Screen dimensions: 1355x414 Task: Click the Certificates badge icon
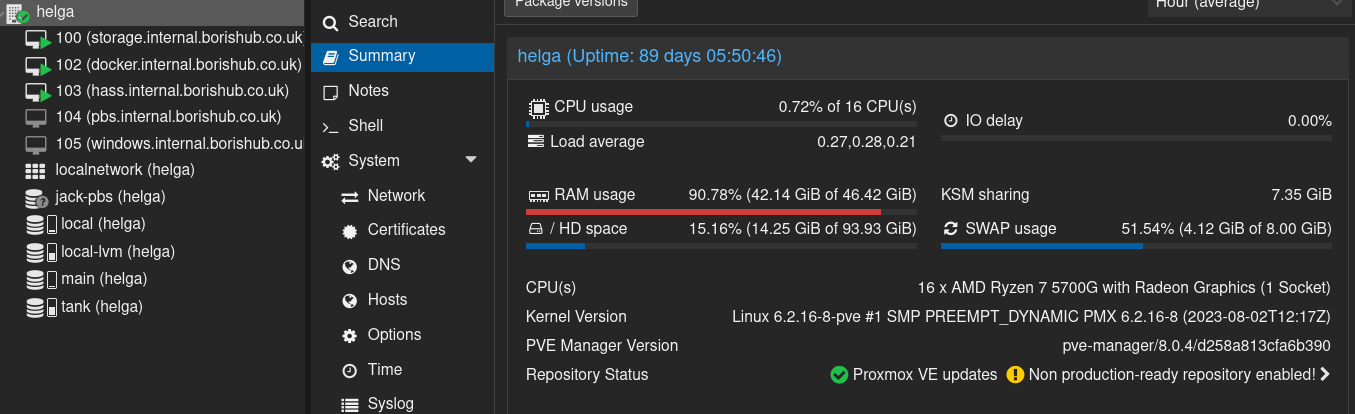coord(350,231)
